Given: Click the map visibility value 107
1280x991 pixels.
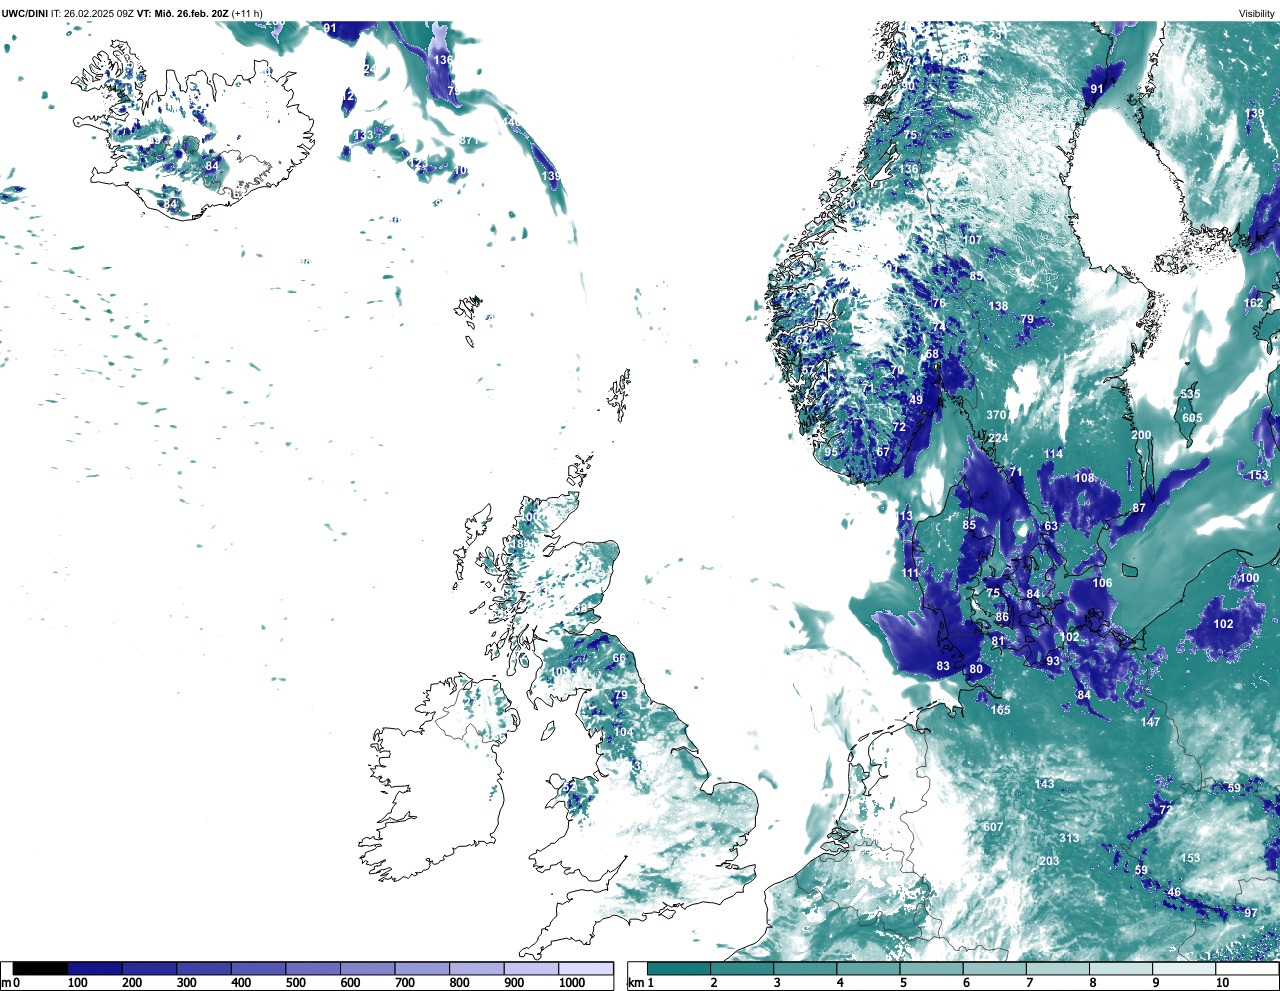Looking at the screenshot, I should [x=972, y=240].
